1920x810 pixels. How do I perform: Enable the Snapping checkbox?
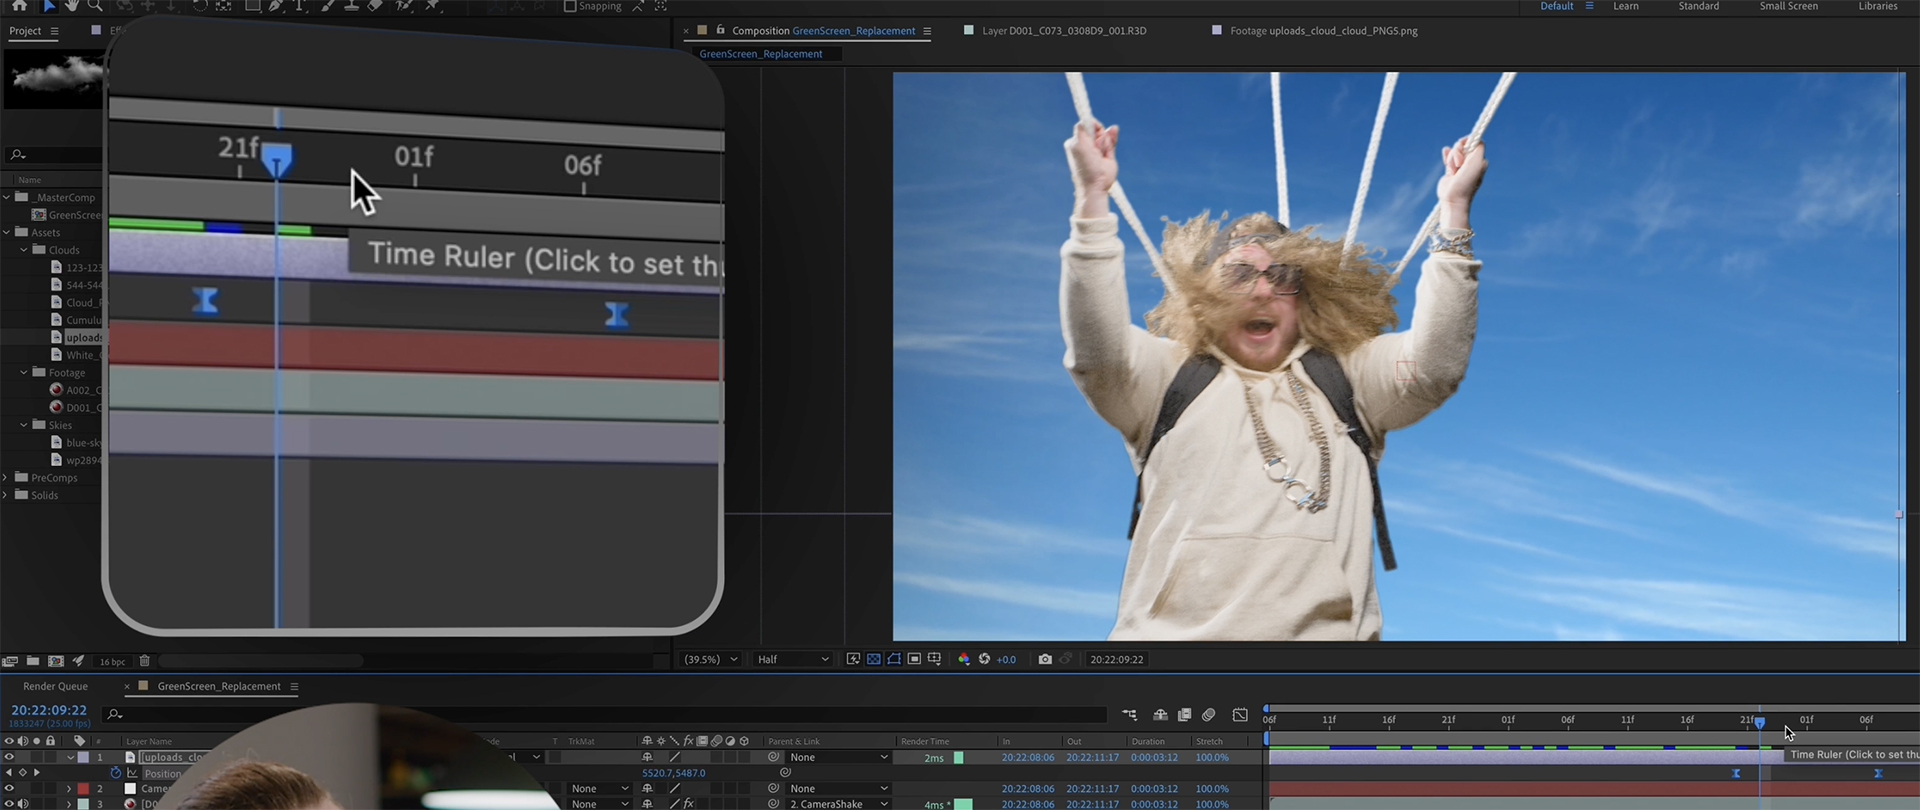[570, 6]
